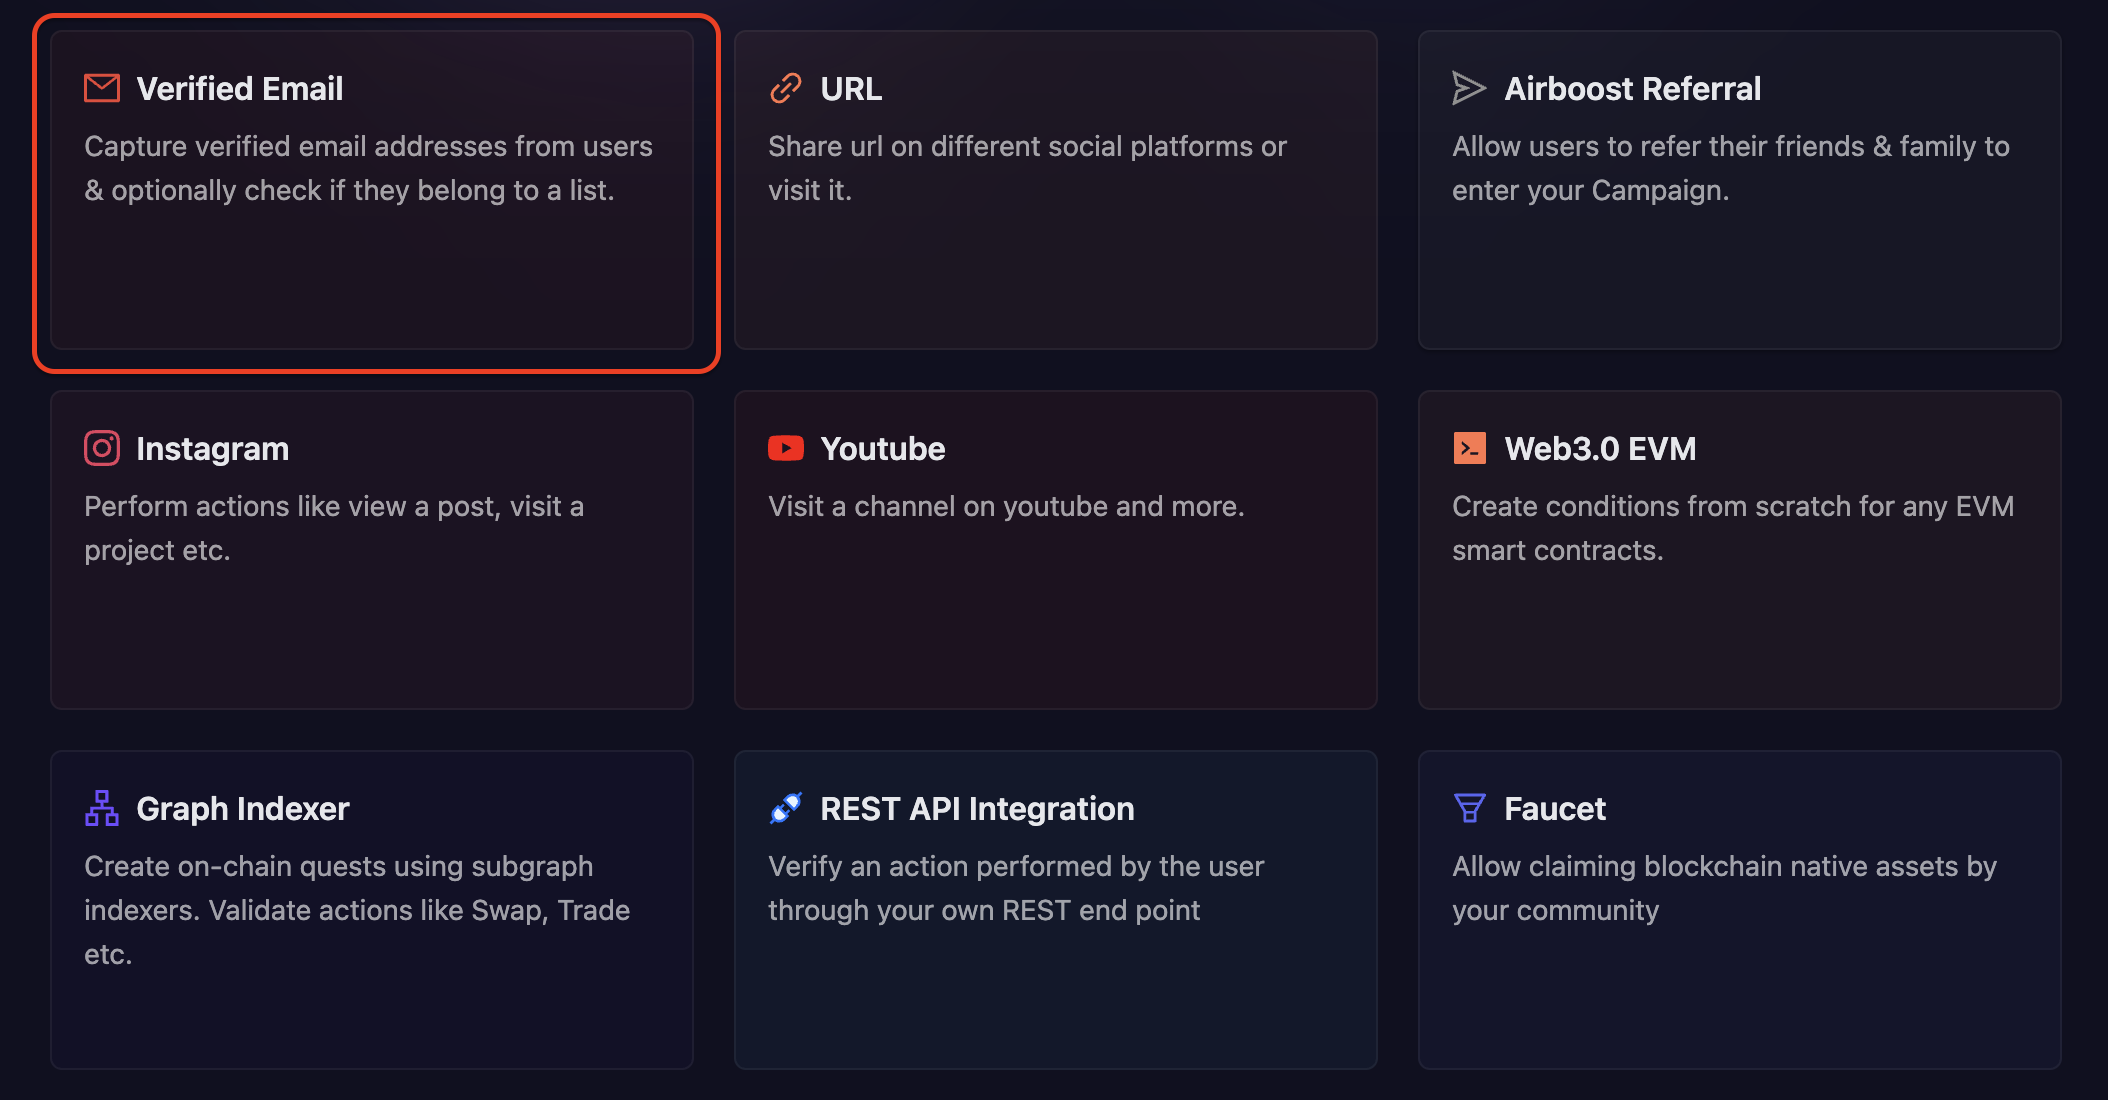This screenshot has width=2108, height=1100.
Task: Click the Airboost Referral paper plane icon
Action: 1468,88
